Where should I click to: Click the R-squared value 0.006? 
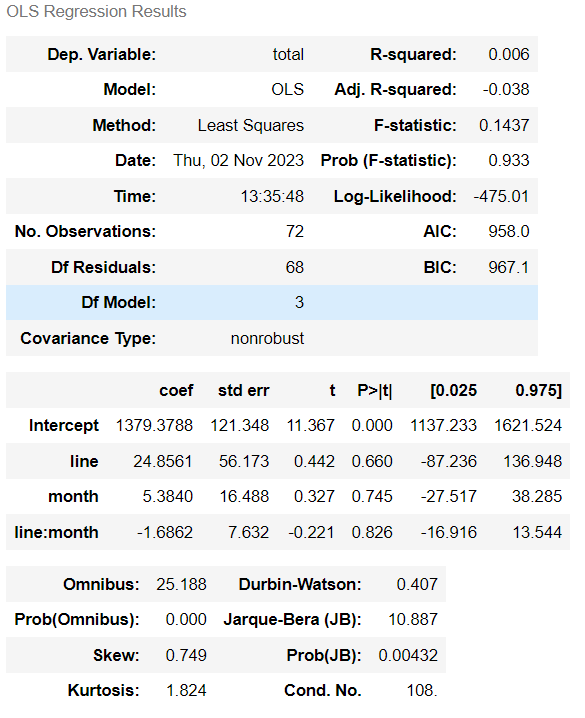(x=509, y=54)
